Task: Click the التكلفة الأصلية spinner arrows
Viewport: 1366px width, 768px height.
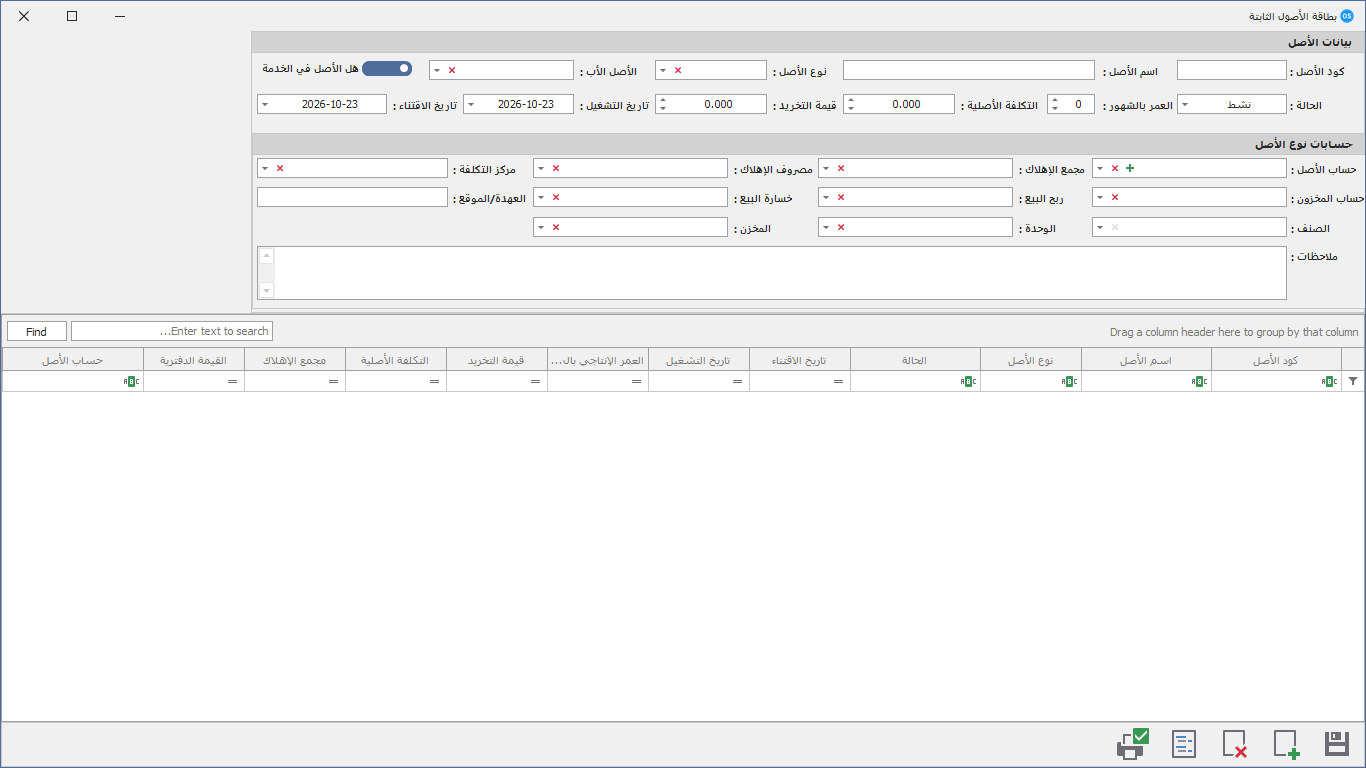Action: click(850, 104)
